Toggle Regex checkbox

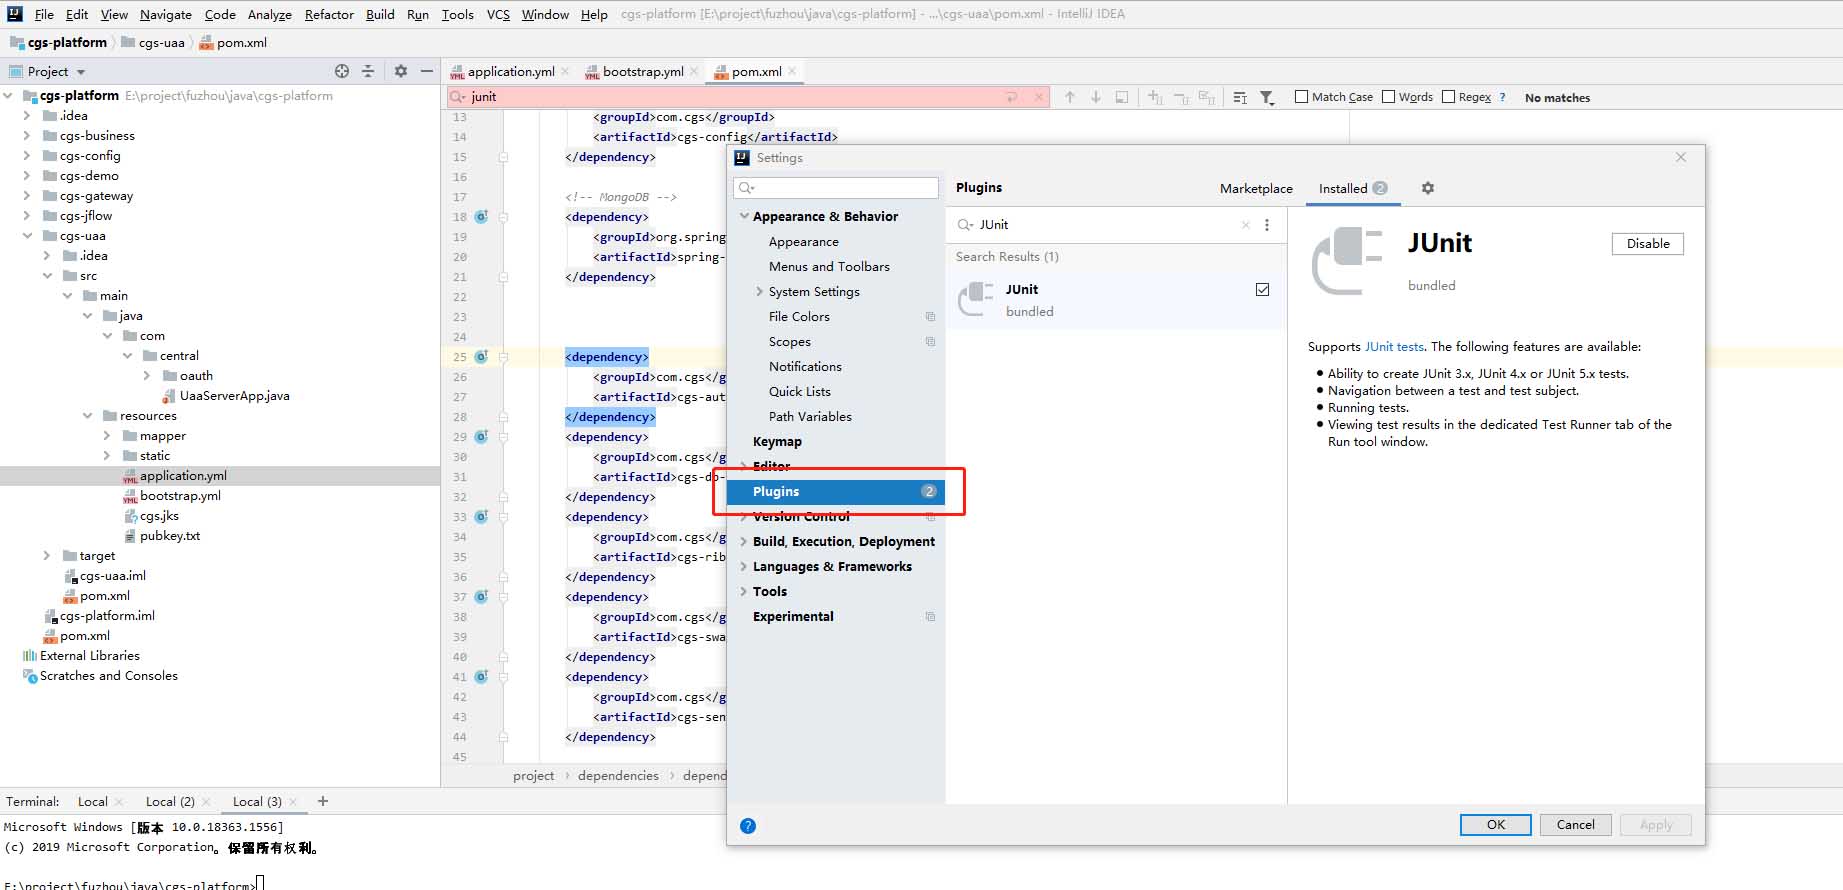[1448, 97]
